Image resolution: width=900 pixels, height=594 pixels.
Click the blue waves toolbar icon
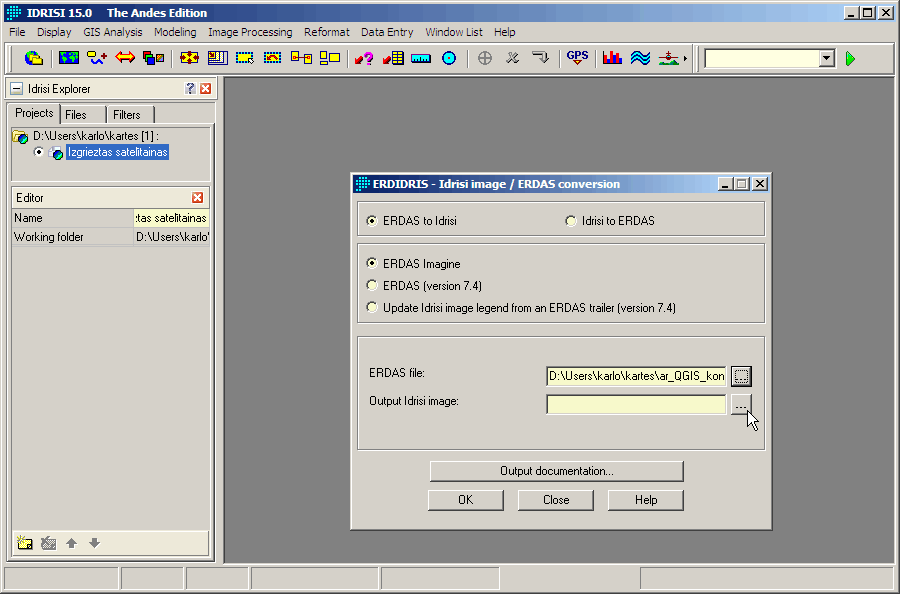(640, 58)
